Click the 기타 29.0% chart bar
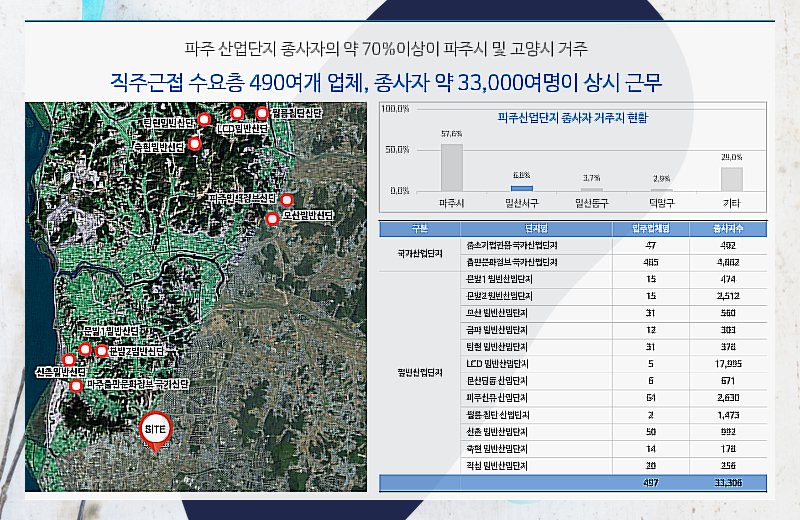Screen dimensions: 800x520 732,179
